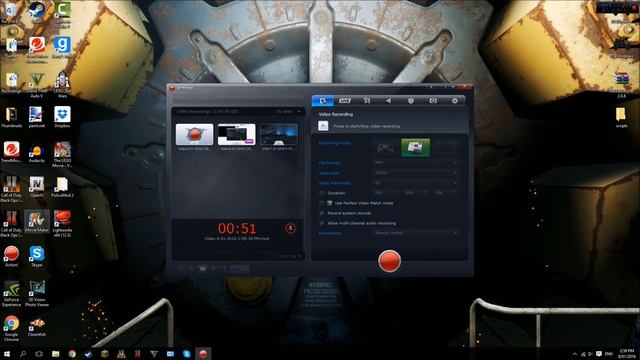Toggle Use Perfect Video Match mode checkbox

pos(322,203)
